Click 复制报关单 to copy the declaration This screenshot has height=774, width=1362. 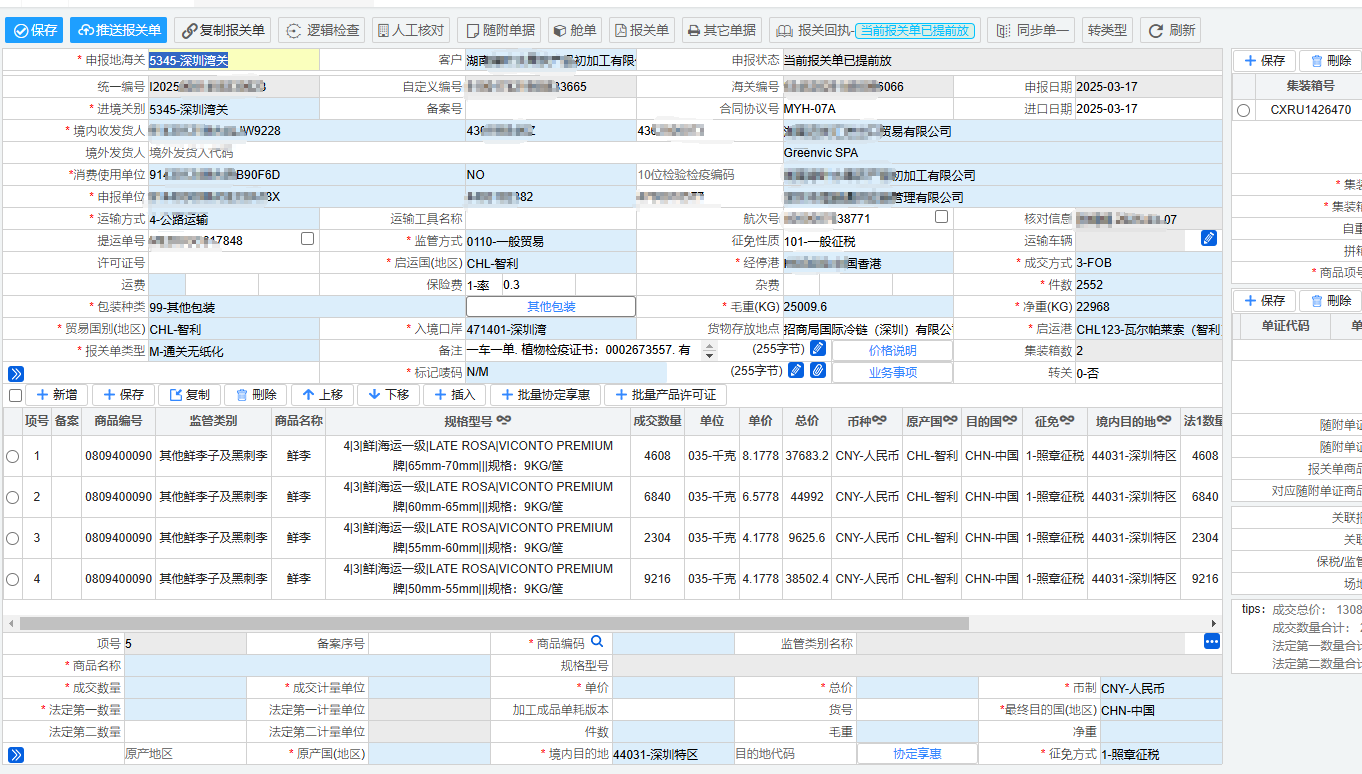click(x=222, y=30)
